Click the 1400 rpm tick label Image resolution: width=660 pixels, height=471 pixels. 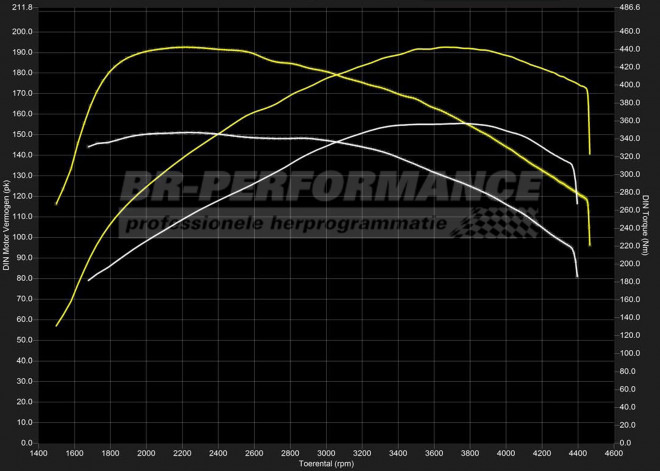pos(37,453)
